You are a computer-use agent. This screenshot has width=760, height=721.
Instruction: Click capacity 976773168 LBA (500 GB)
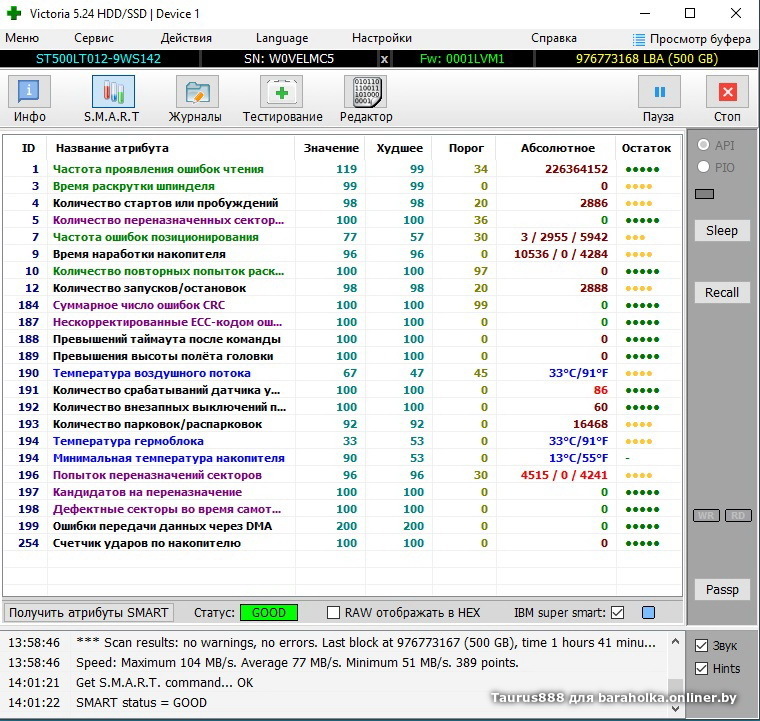pos(647,59)
